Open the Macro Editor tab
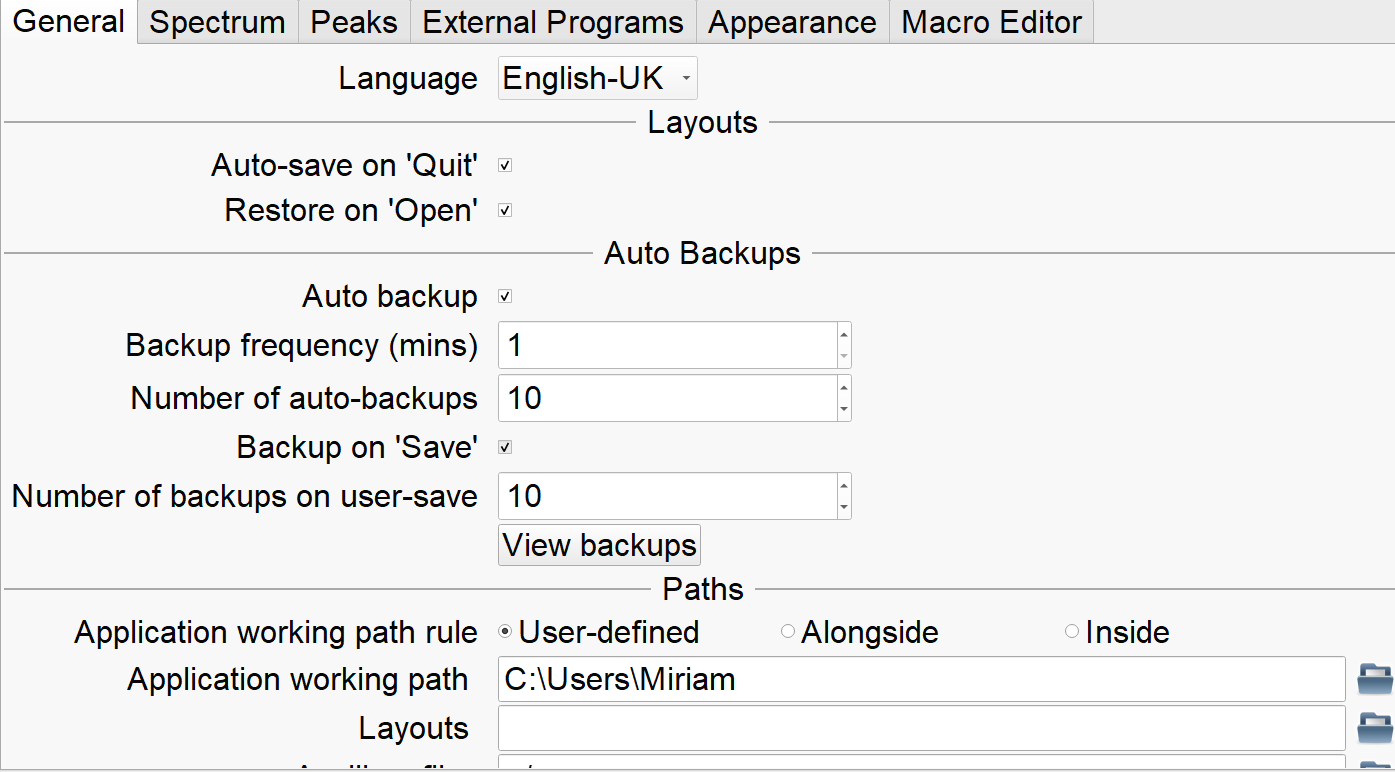 coord(991,22)
